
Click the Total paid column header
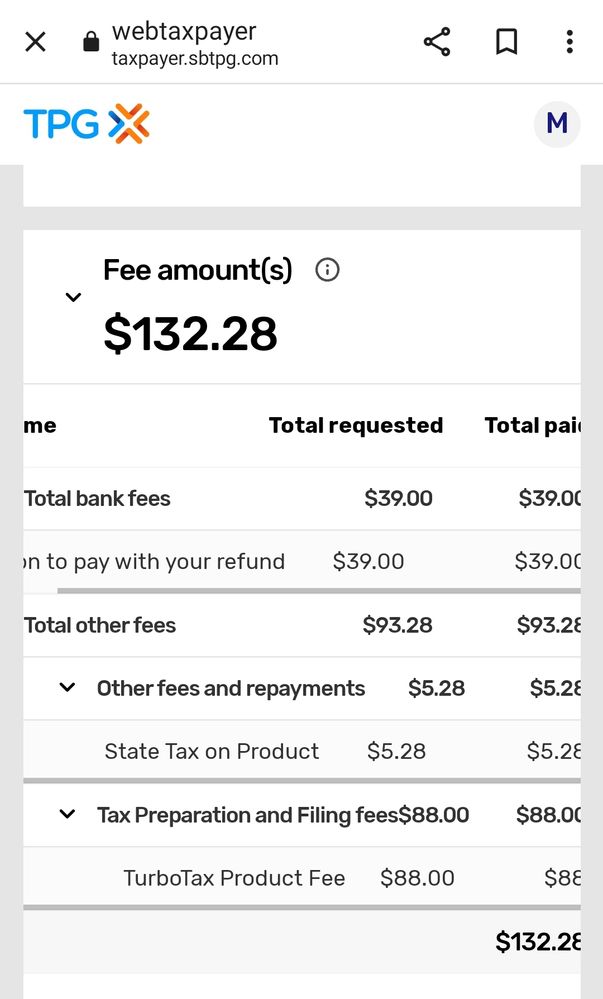(x=532, y=426)
